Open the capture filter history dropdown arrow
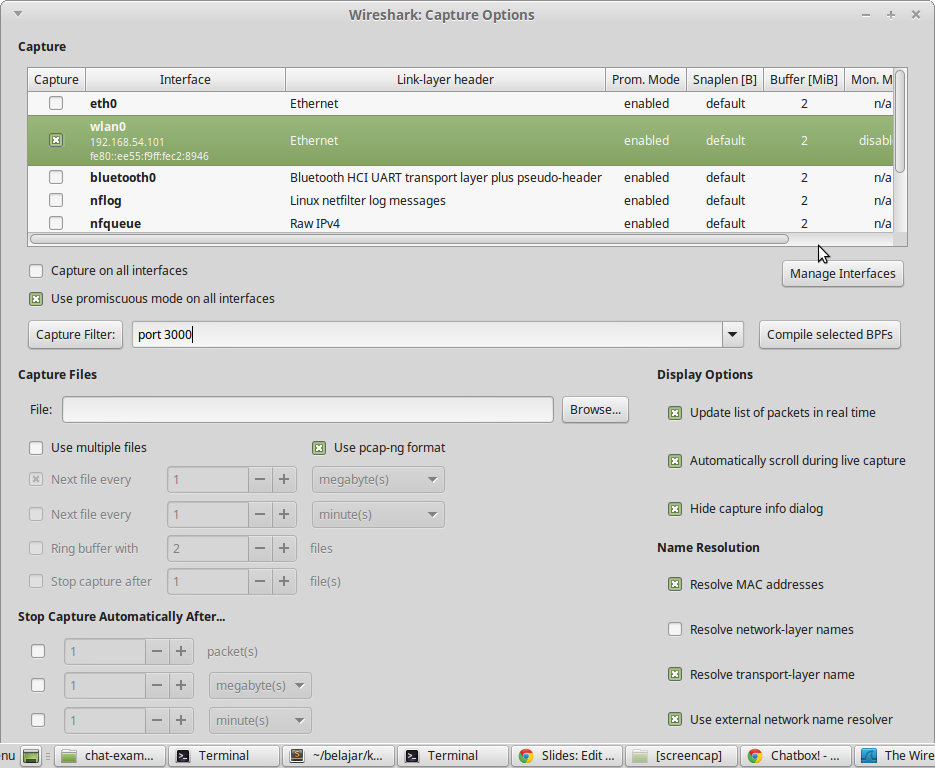This screenshot has height=768, width=935. tap(733, 335)
